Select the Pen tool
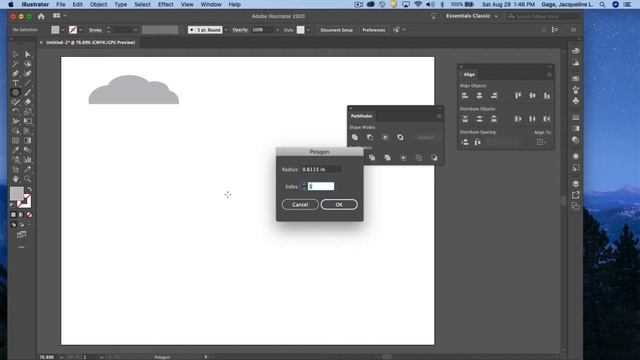Image resolution: width=640 pixels, height=360 pixels. [x=16, y=73]
